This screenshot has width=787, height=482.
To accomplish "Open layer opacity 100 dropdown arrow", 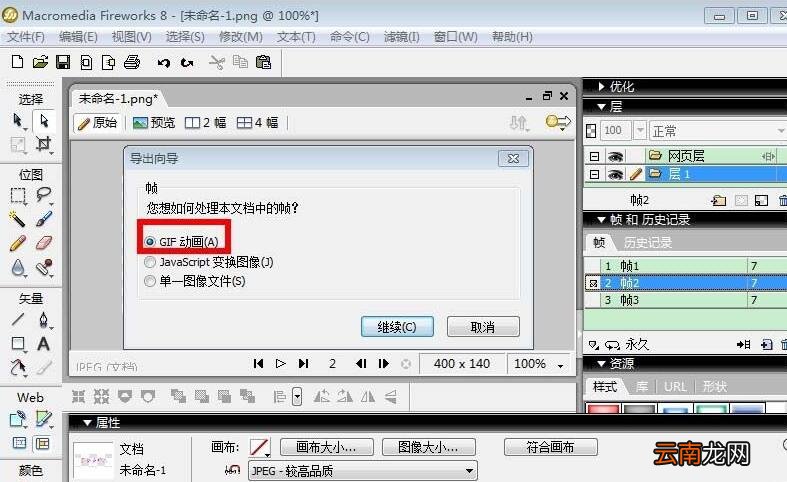I will click(640, 131).
